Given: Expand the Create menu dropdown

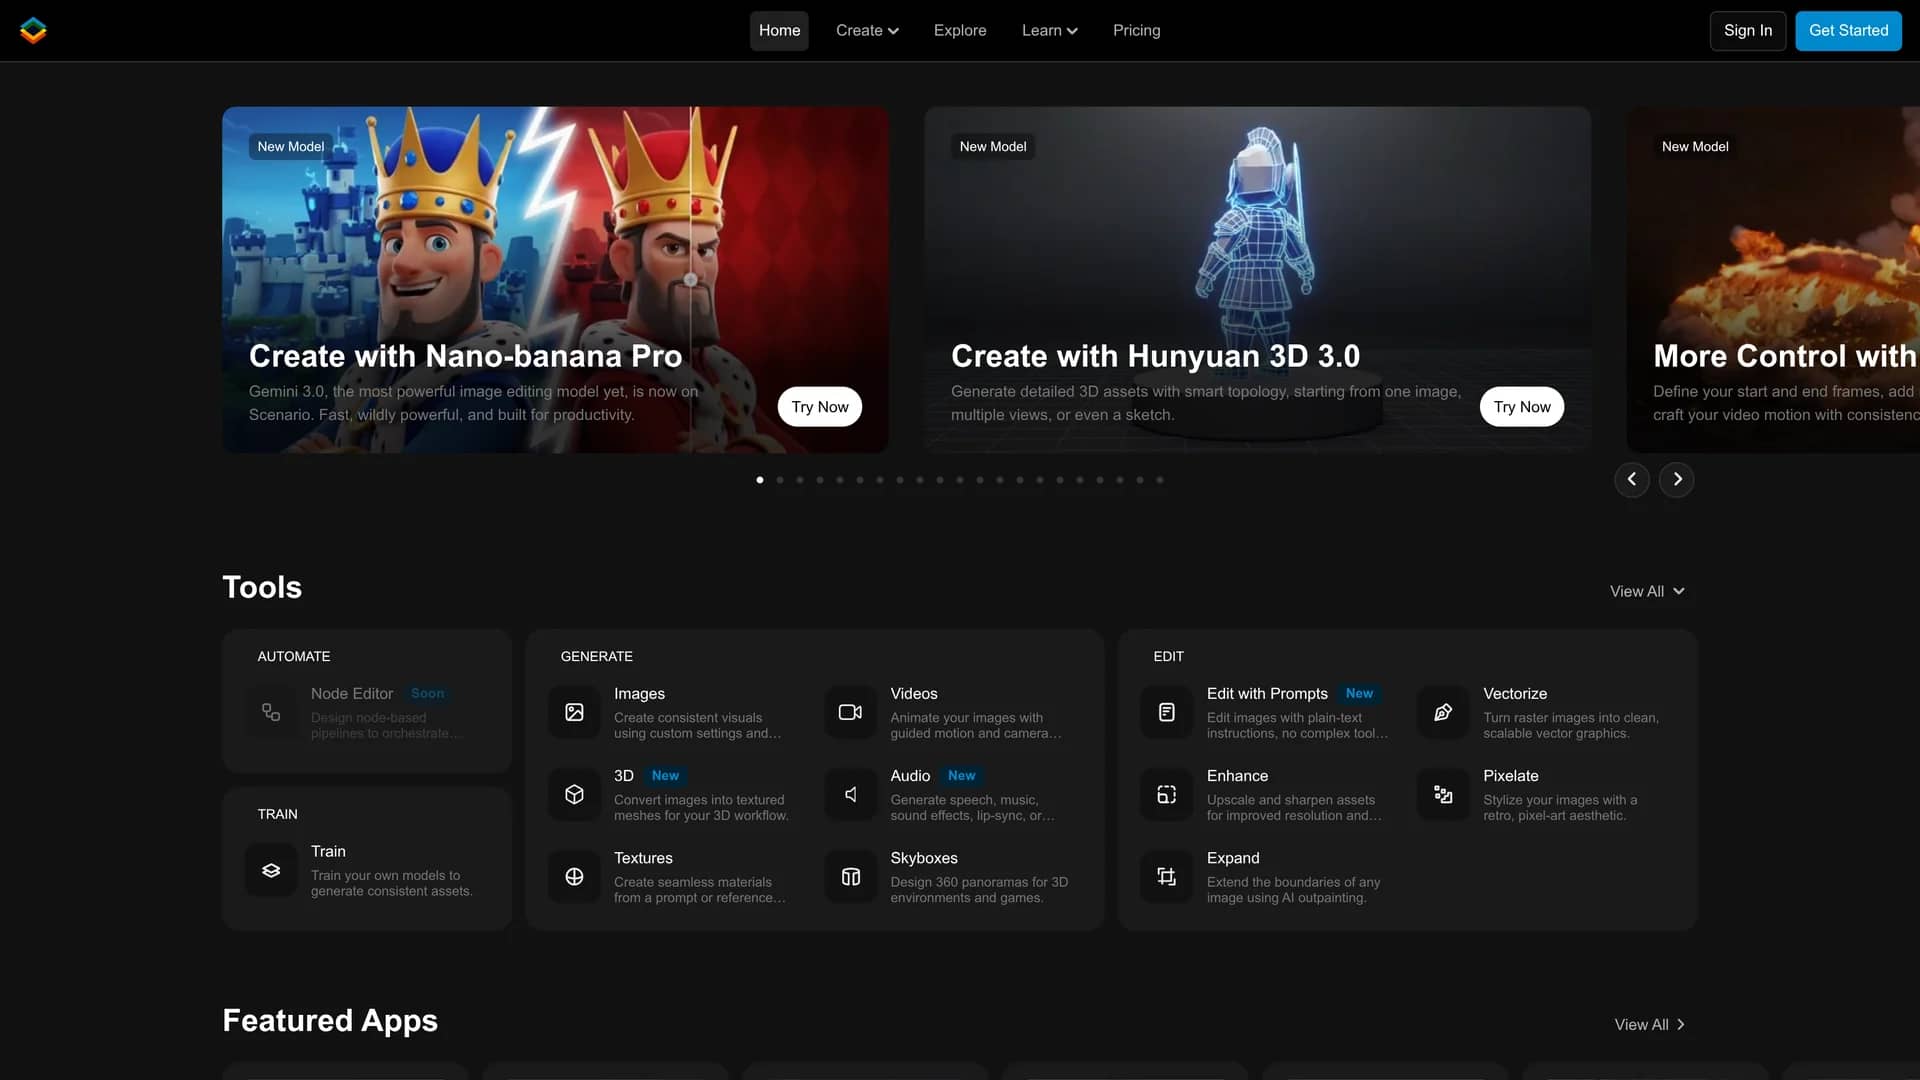Looking at the screenshot, I should coord(867,30).
